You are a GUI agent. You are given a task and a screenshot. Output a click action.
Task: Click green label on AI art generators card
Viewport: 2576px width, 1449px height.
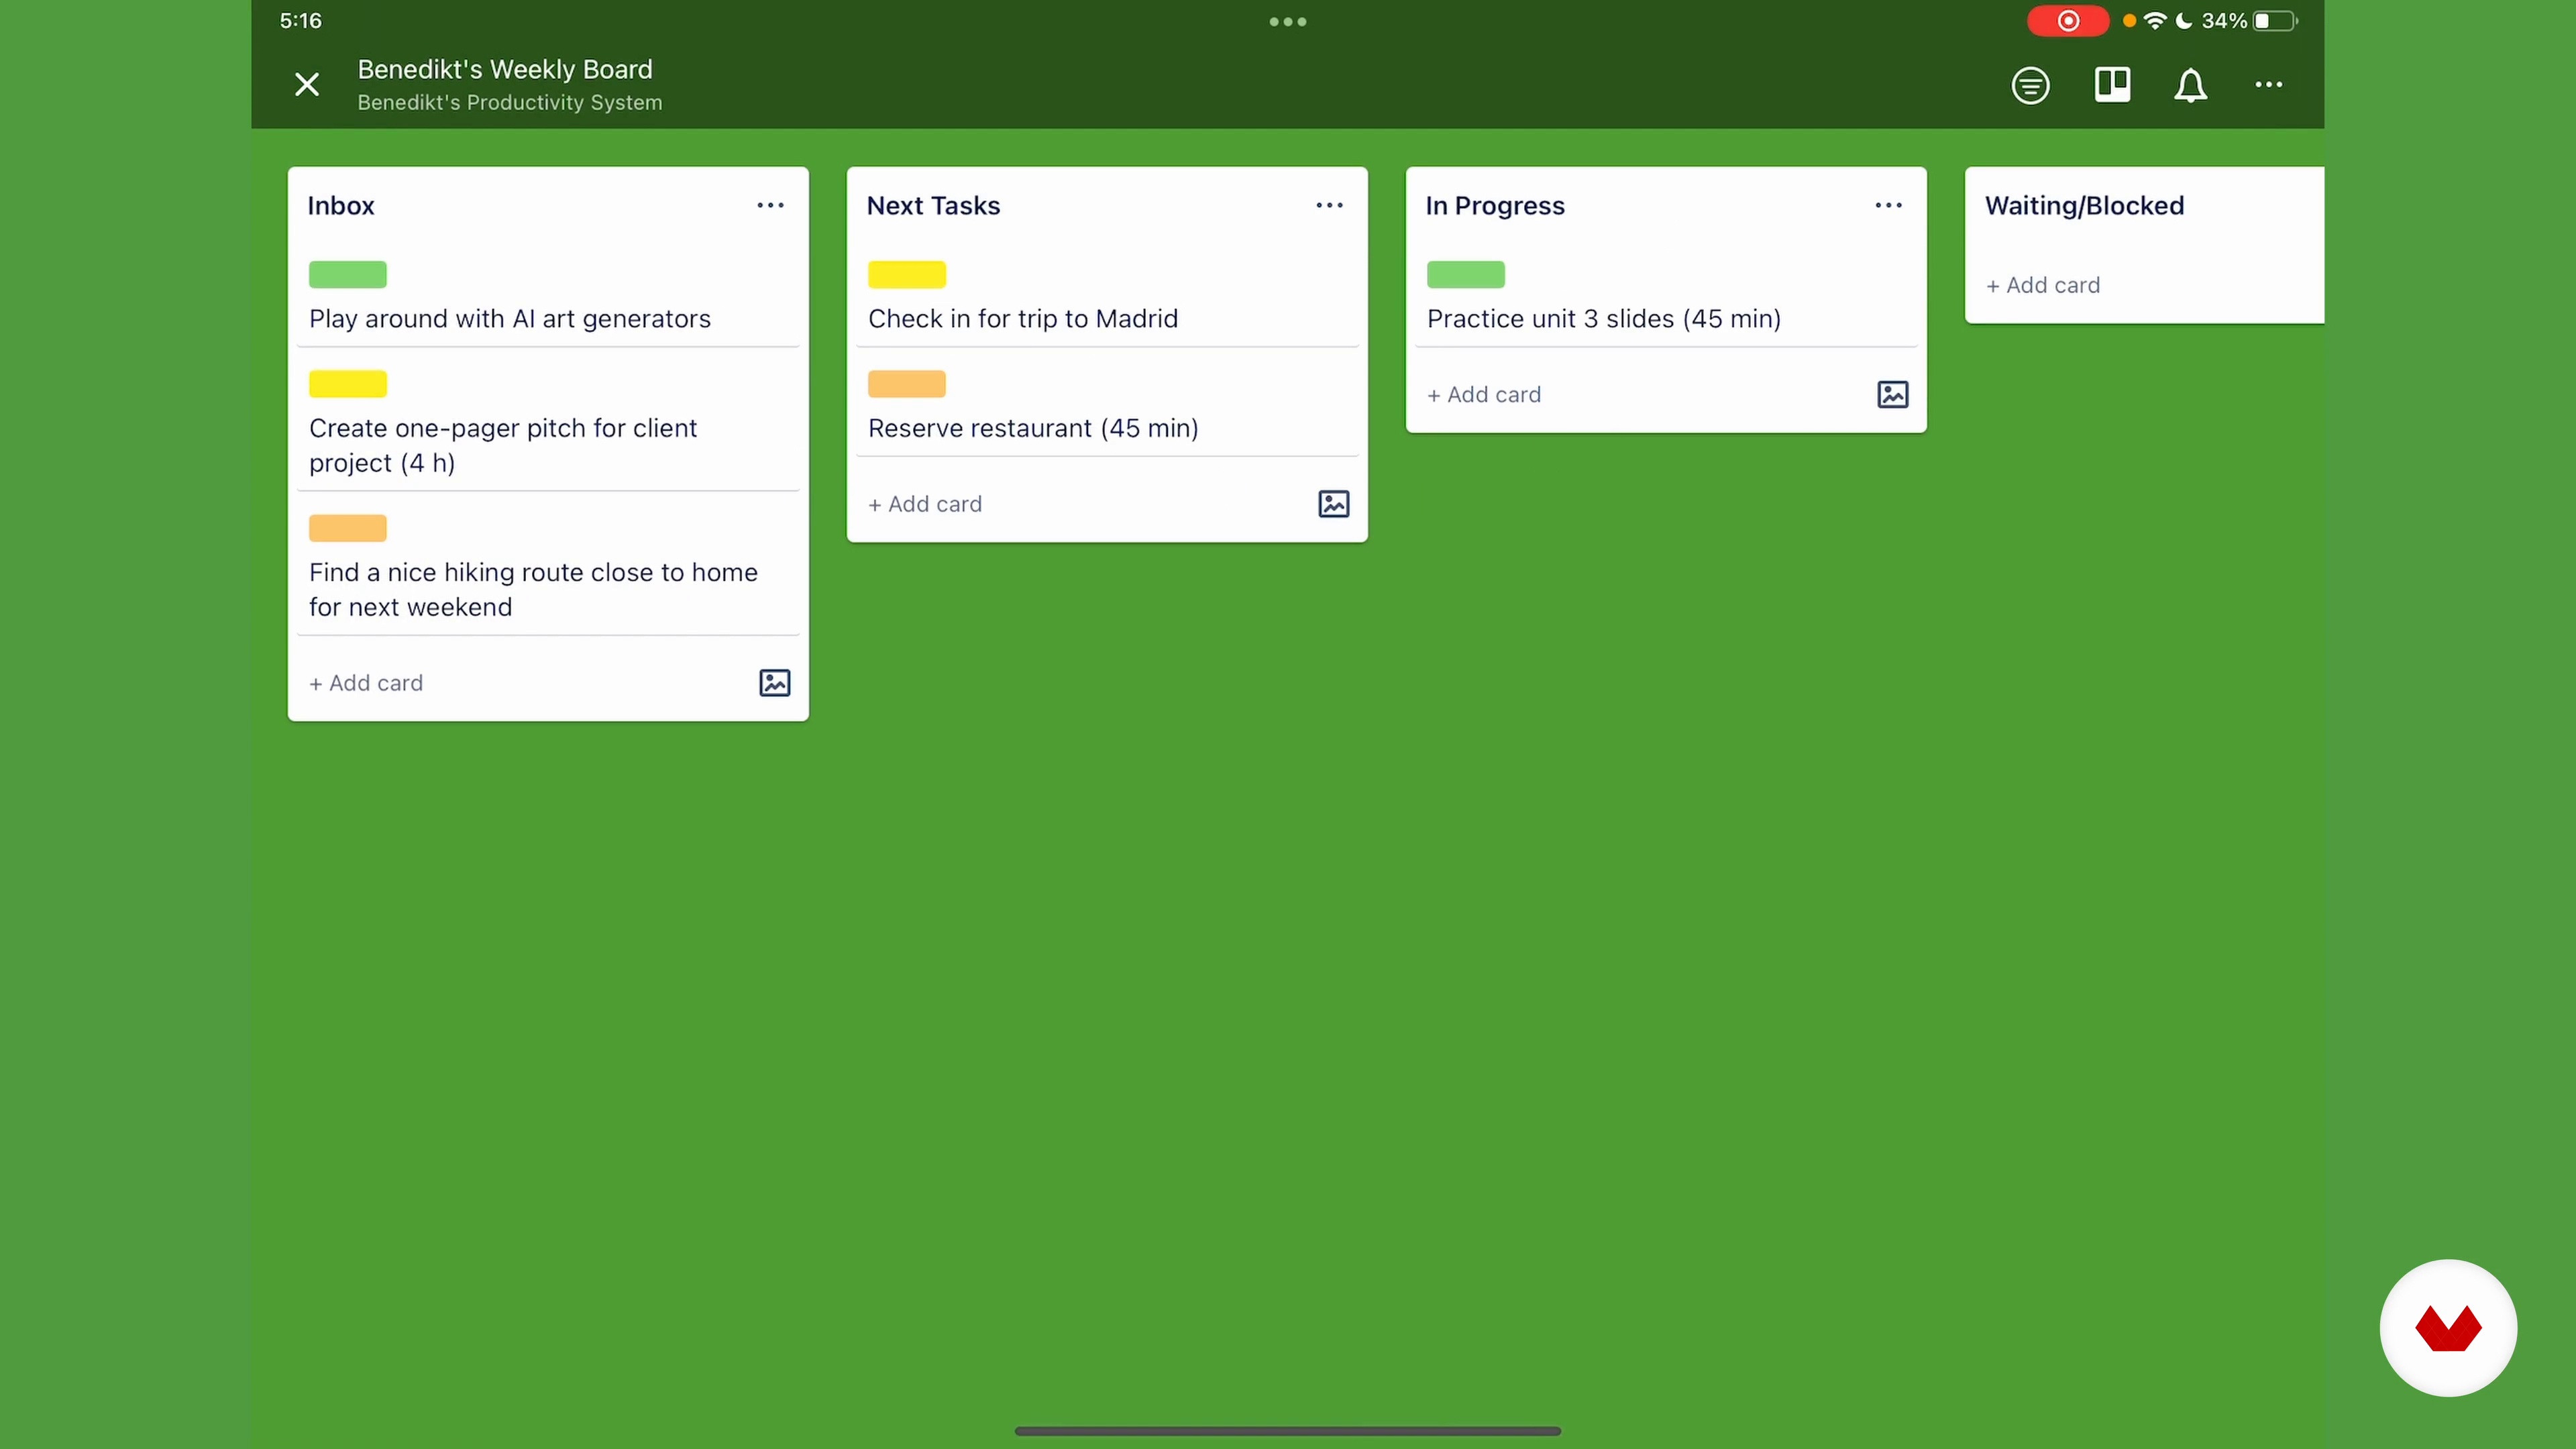pos(348,274)
